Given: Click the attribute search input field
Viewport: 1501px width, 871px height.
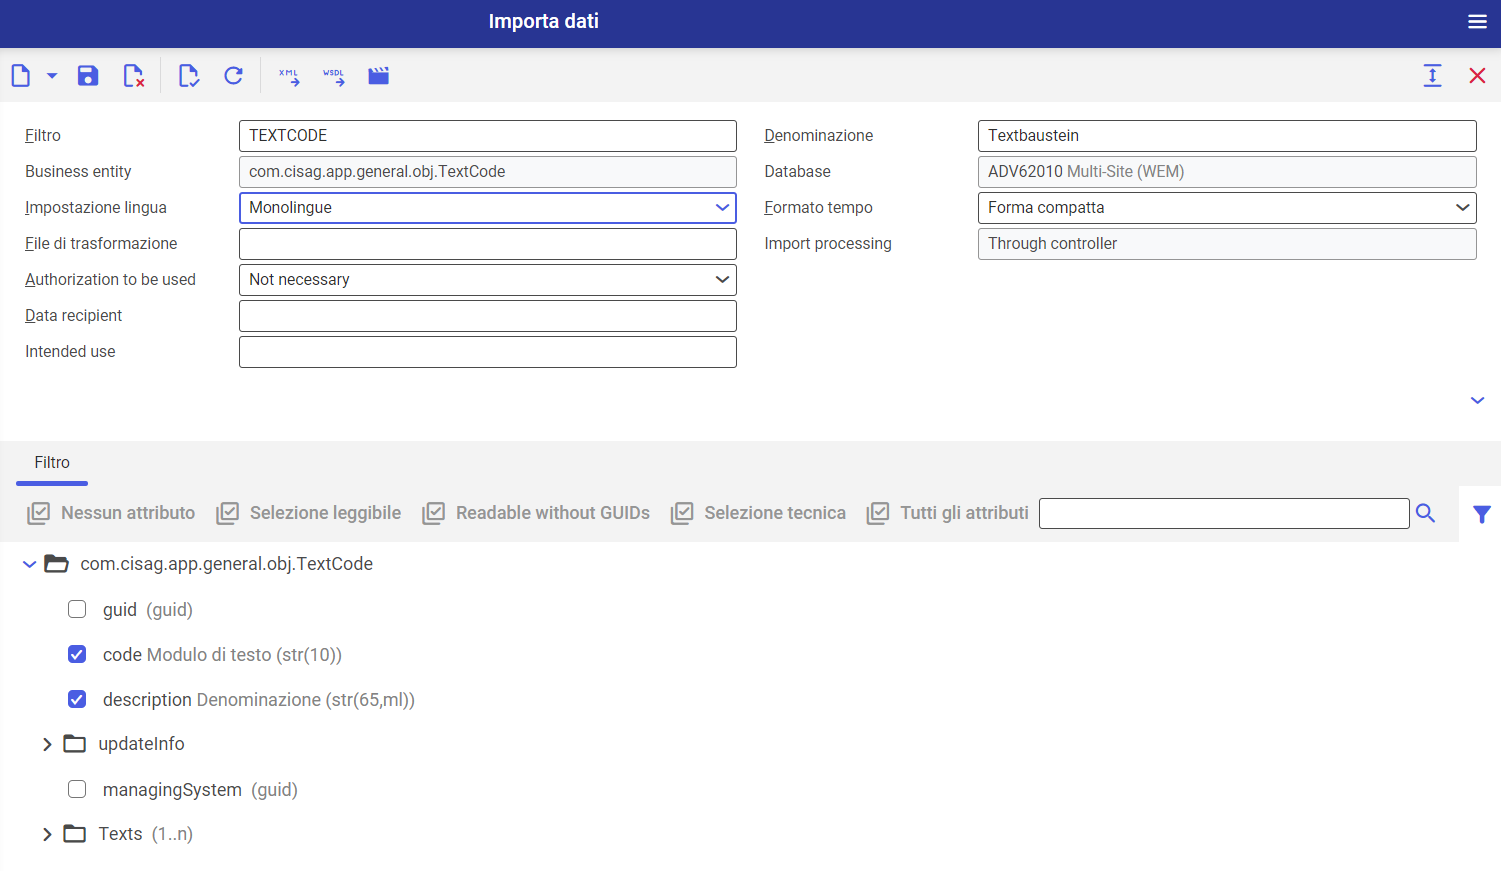Looking at the screenshot, I should tap(1224, 514).
